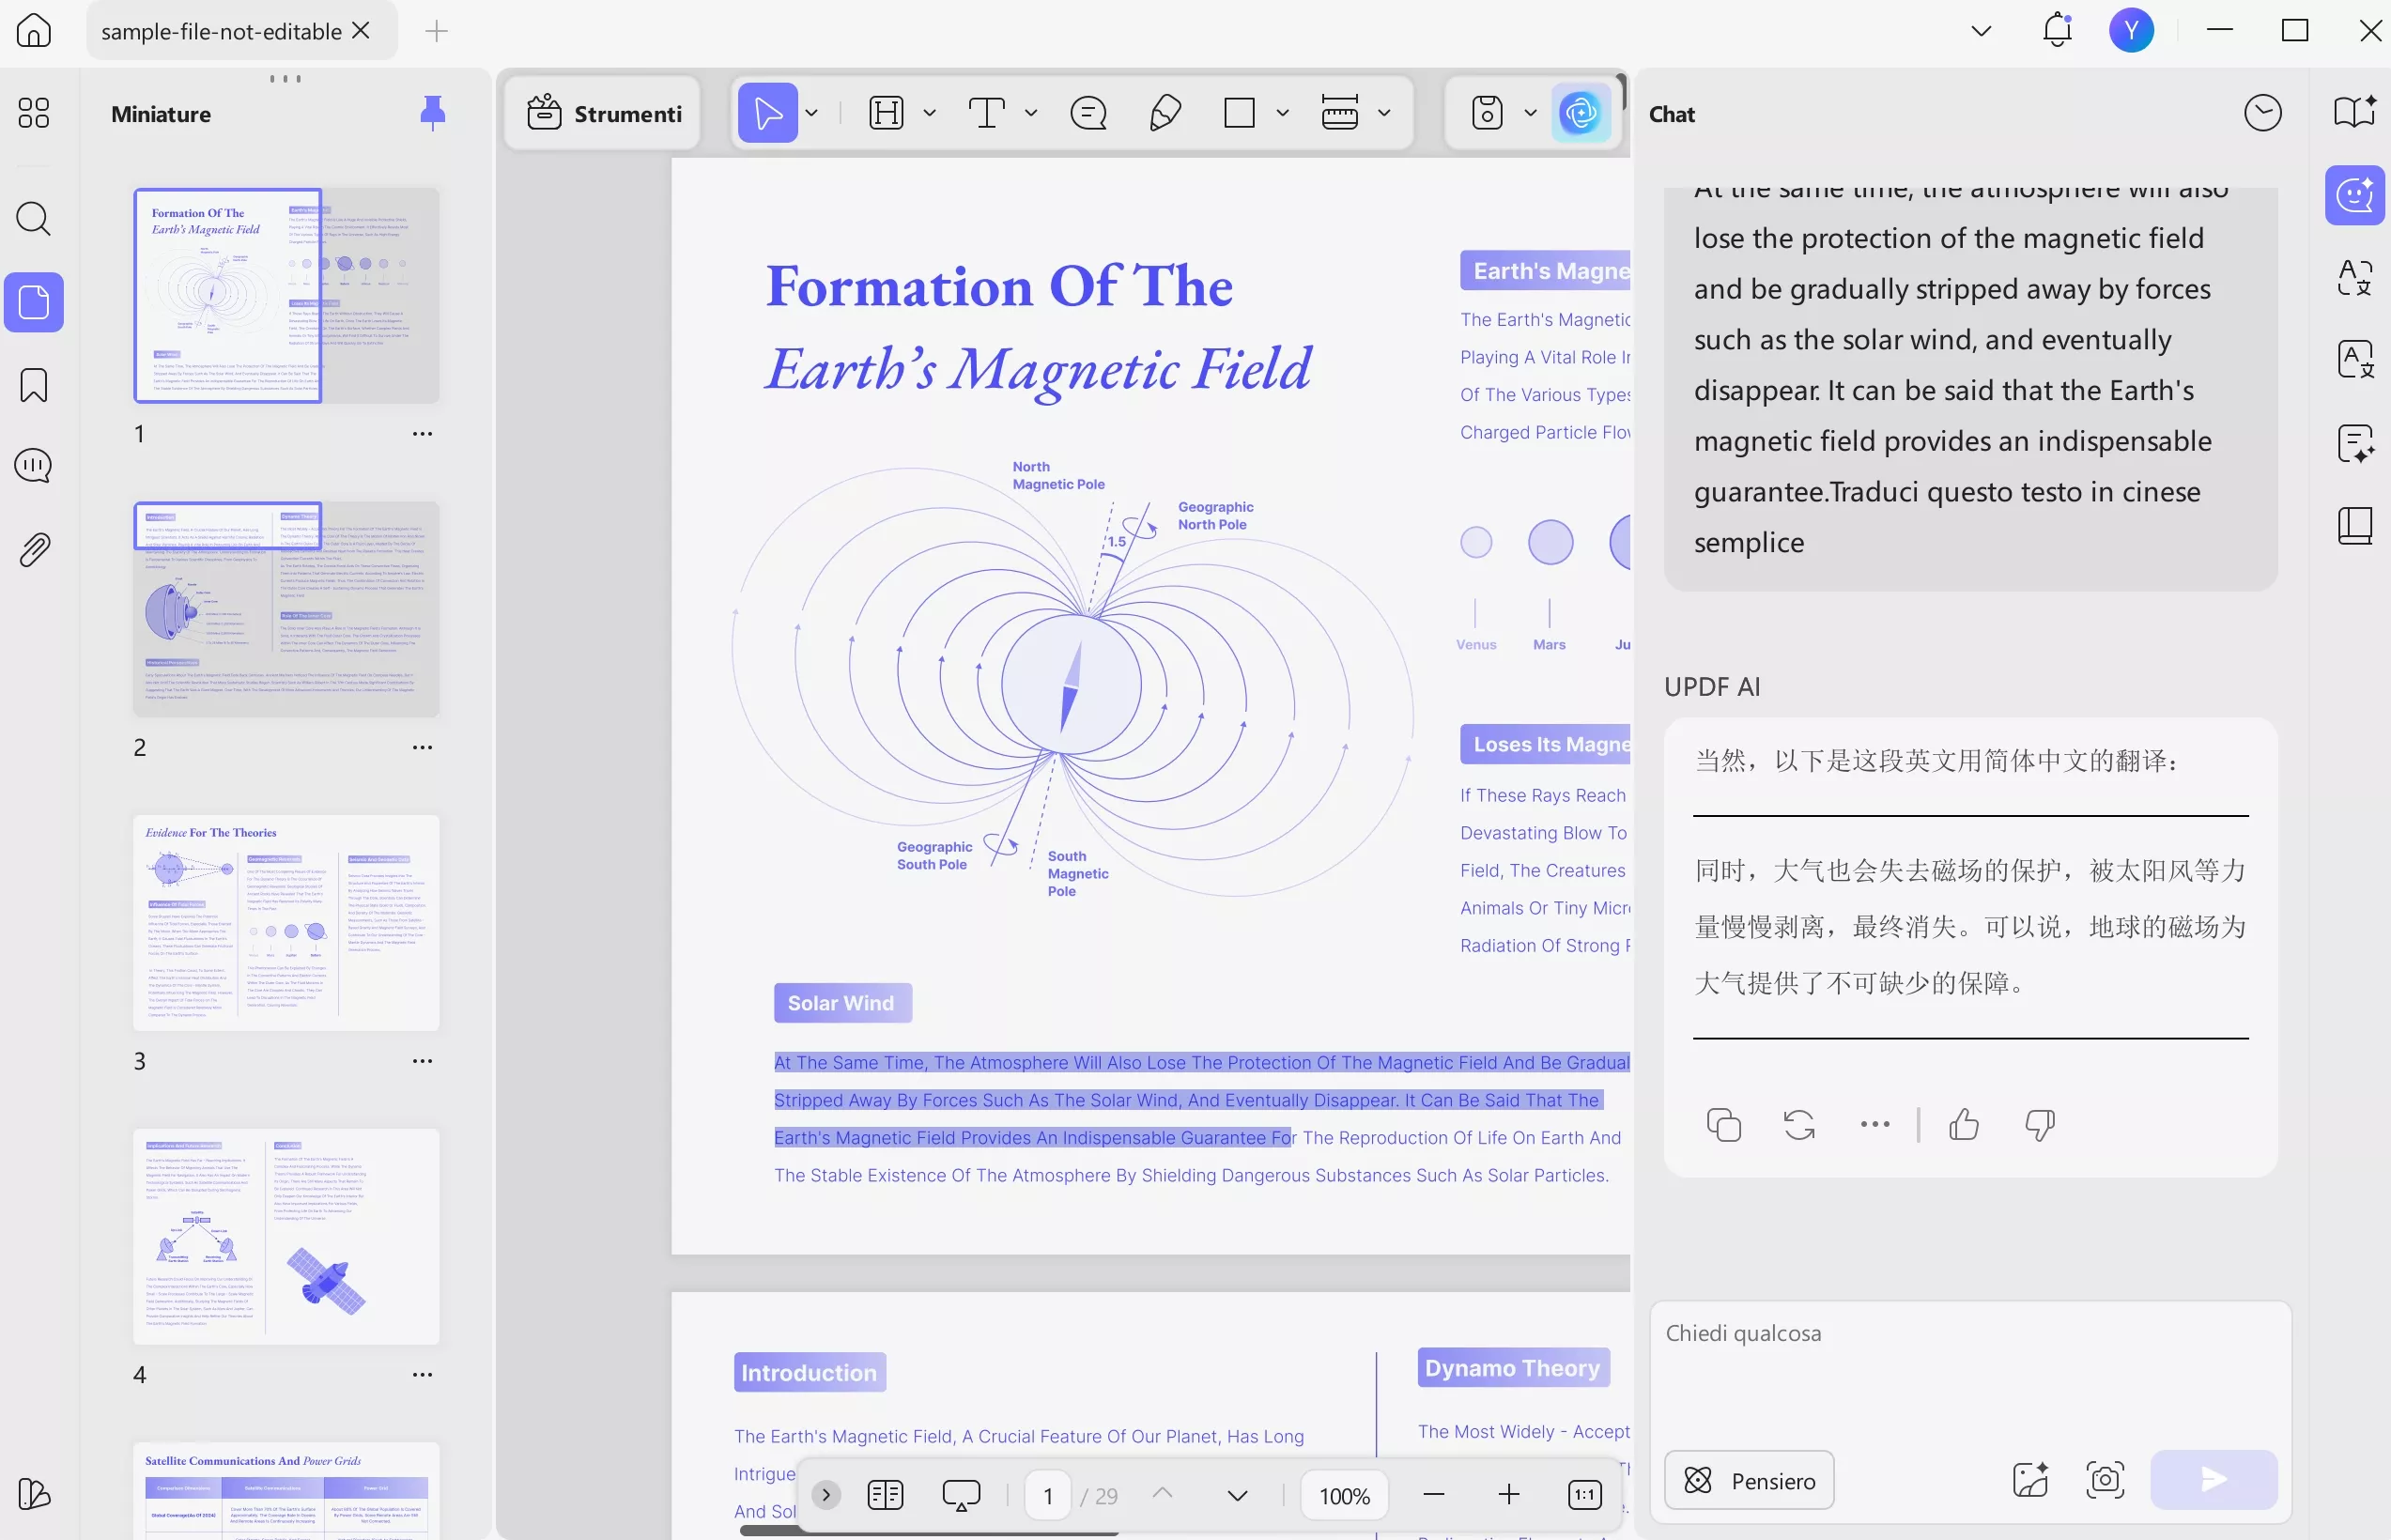The width and height of the screenshot is (2391, 1540).
Task: Open the AI book sparkle icon
Action: (x=2355, y=112)
